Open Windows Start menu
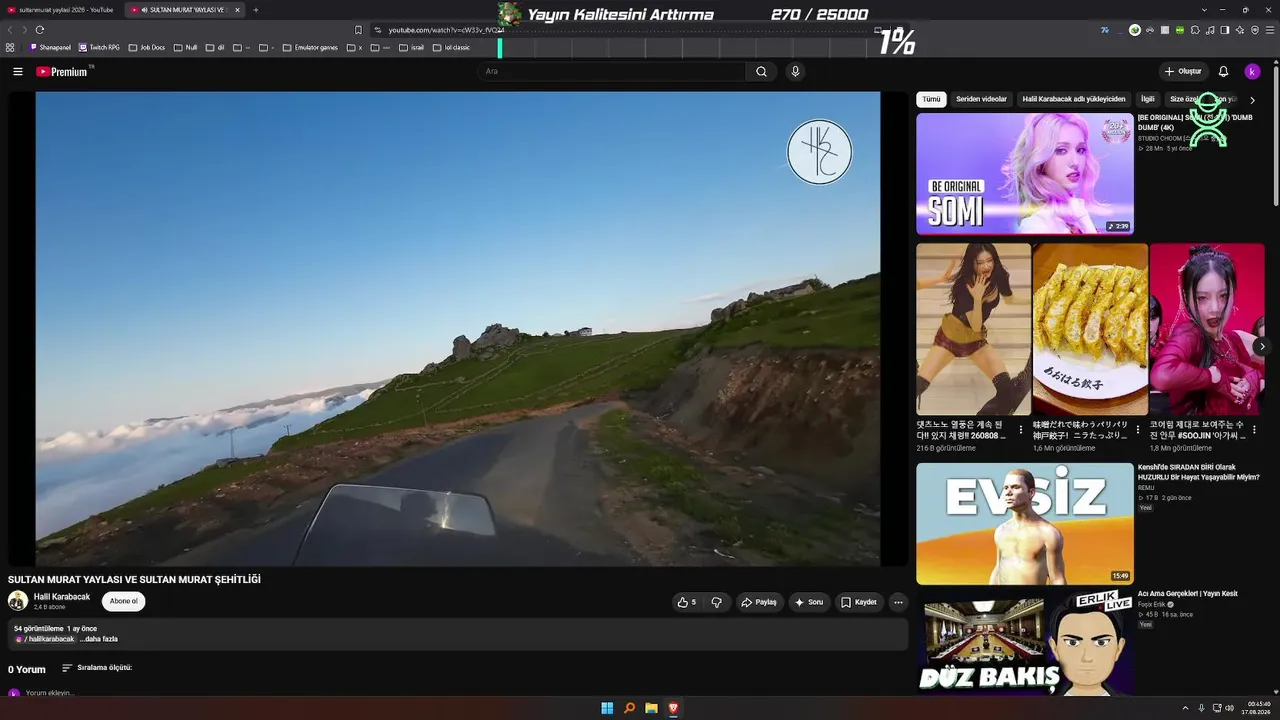Screen dimensions: 1280x720 point(607,708)
